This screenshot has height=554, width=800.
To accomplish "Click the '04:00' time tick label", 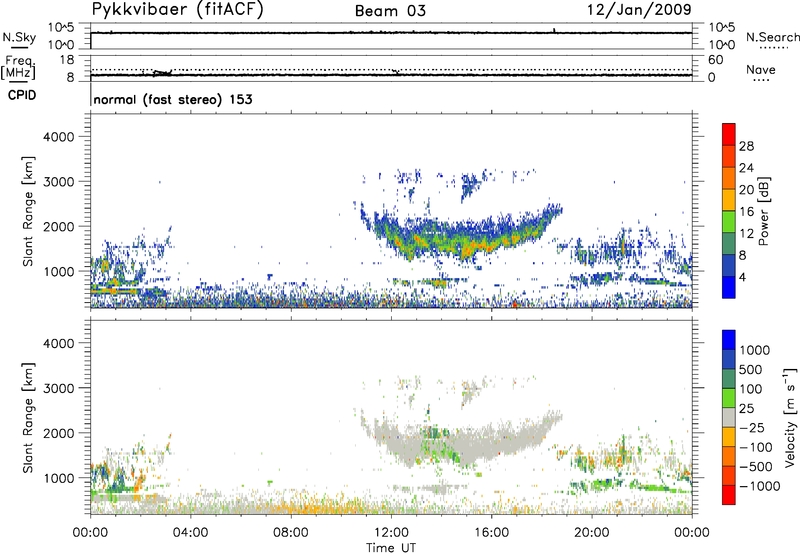I will pyautogui.click(x=190, y=533).
